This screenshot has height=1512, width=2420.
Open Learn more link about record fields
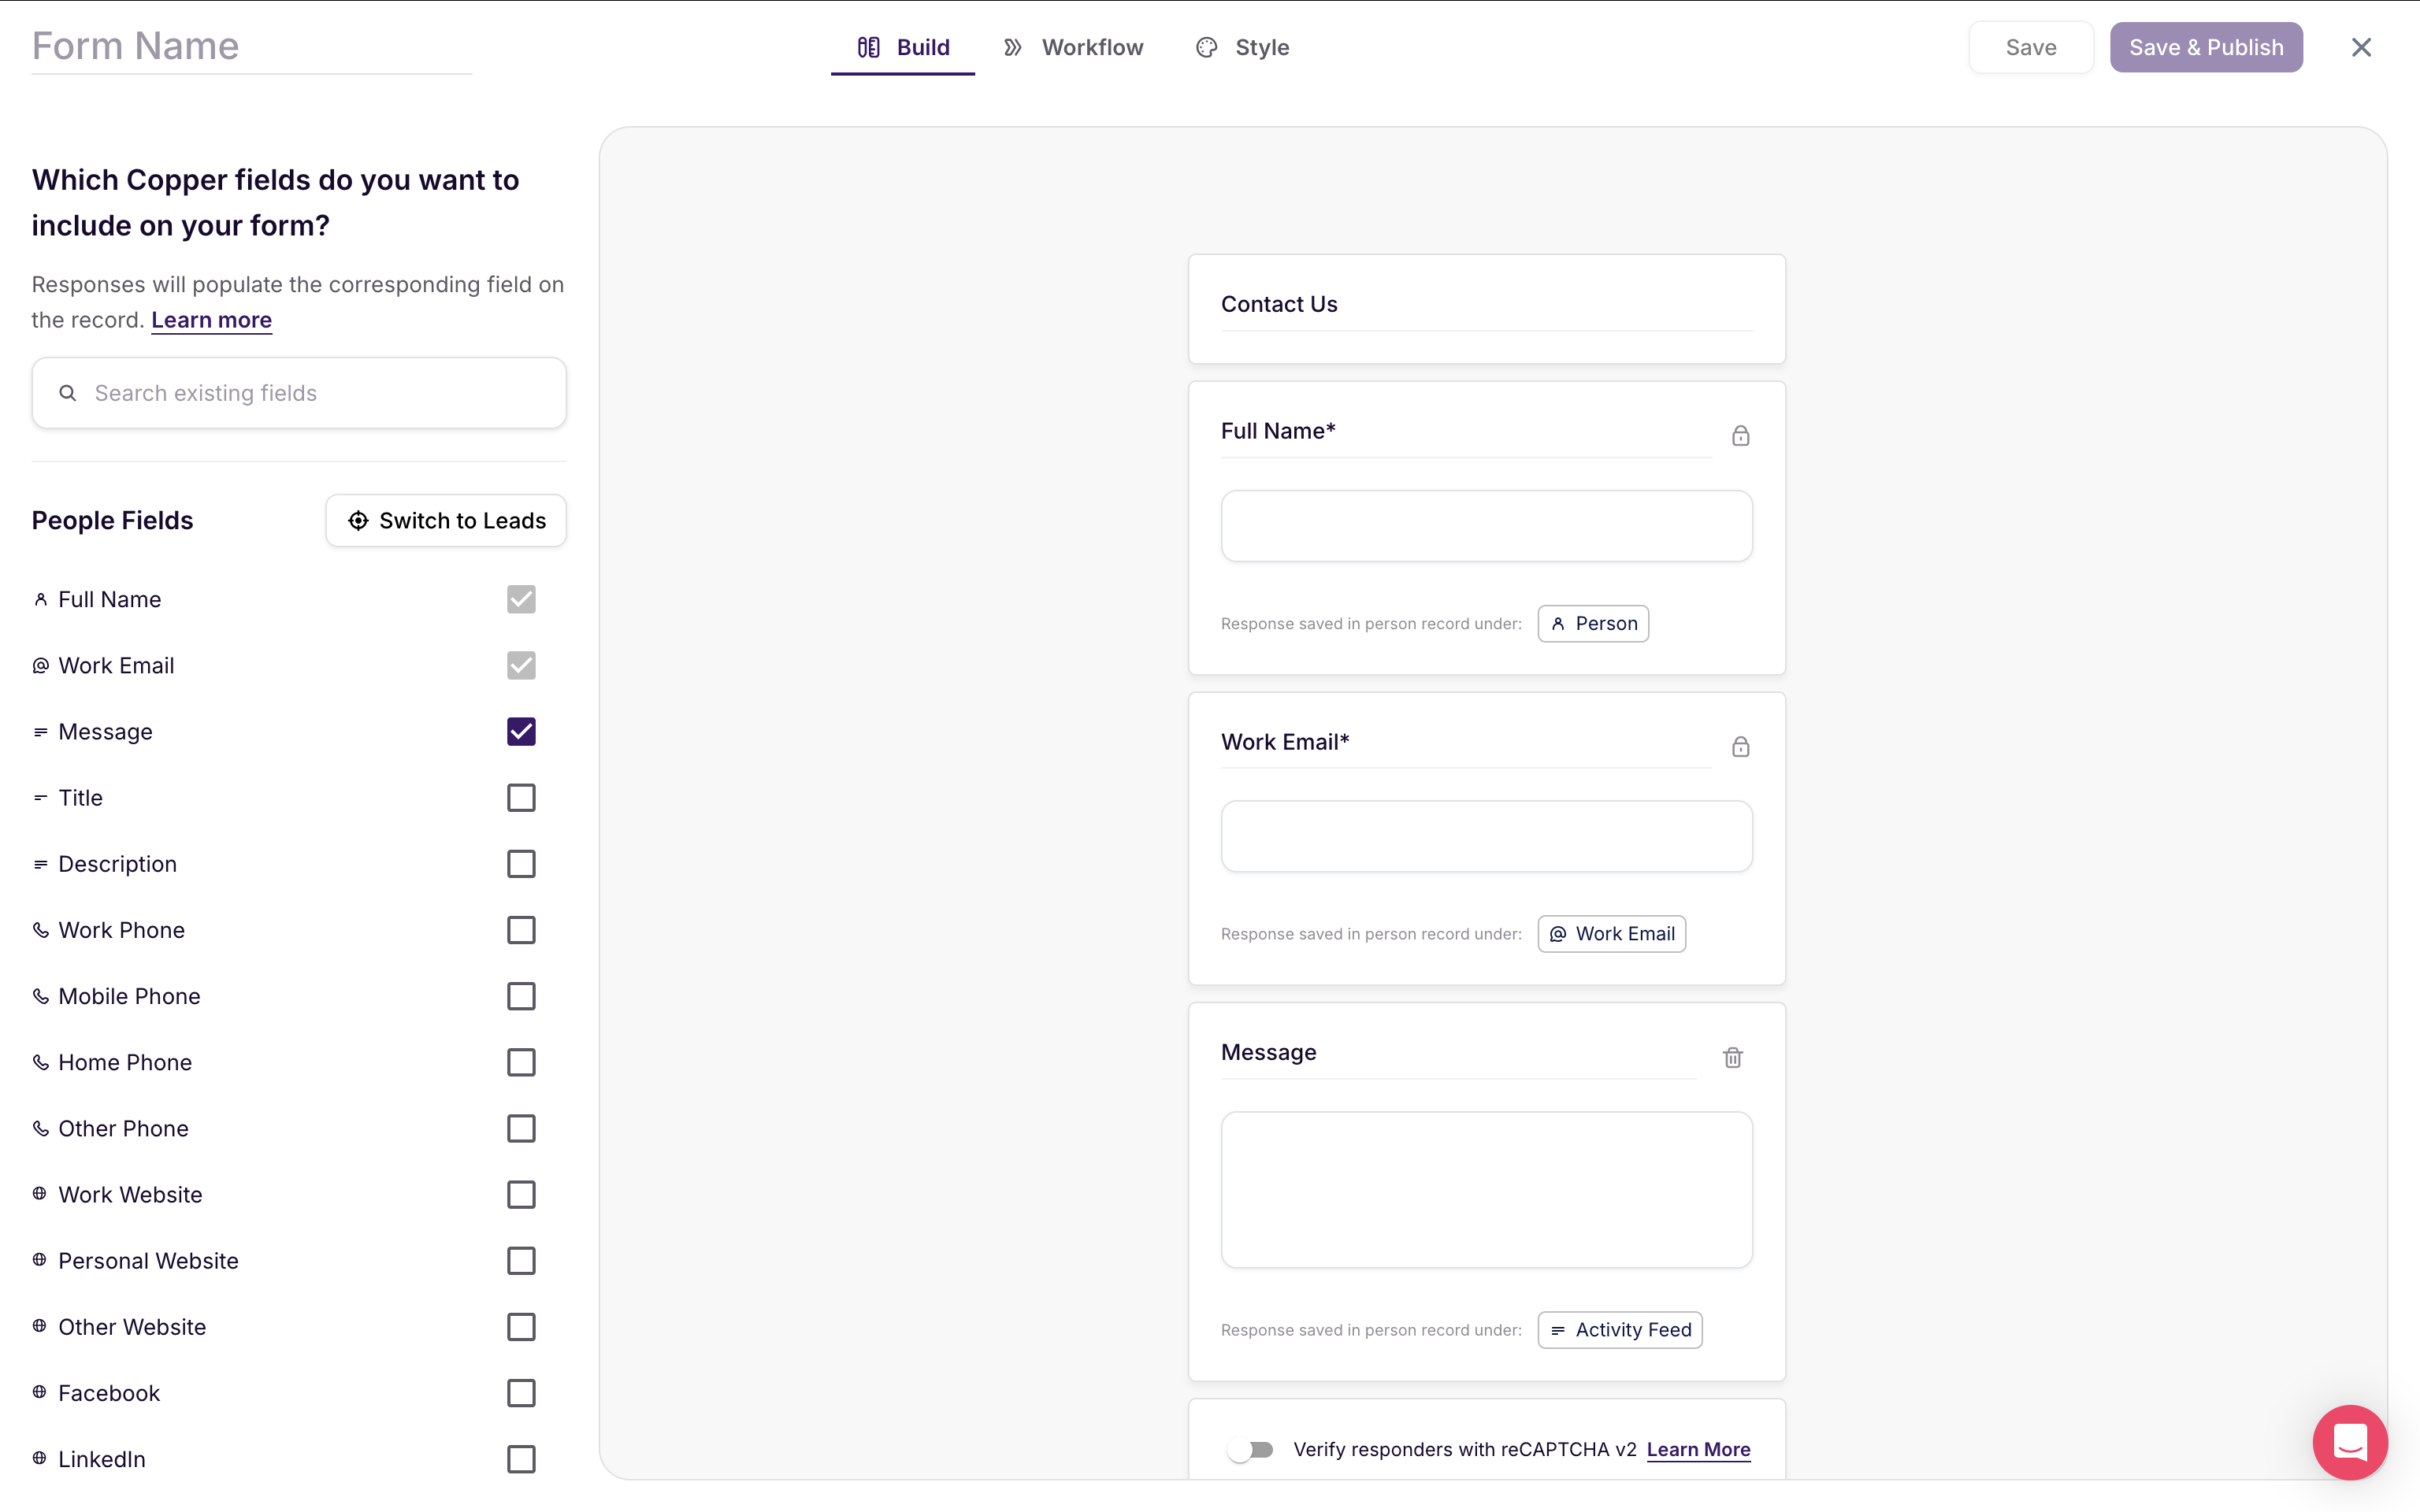pyautogui.click(x=211, y=320)
